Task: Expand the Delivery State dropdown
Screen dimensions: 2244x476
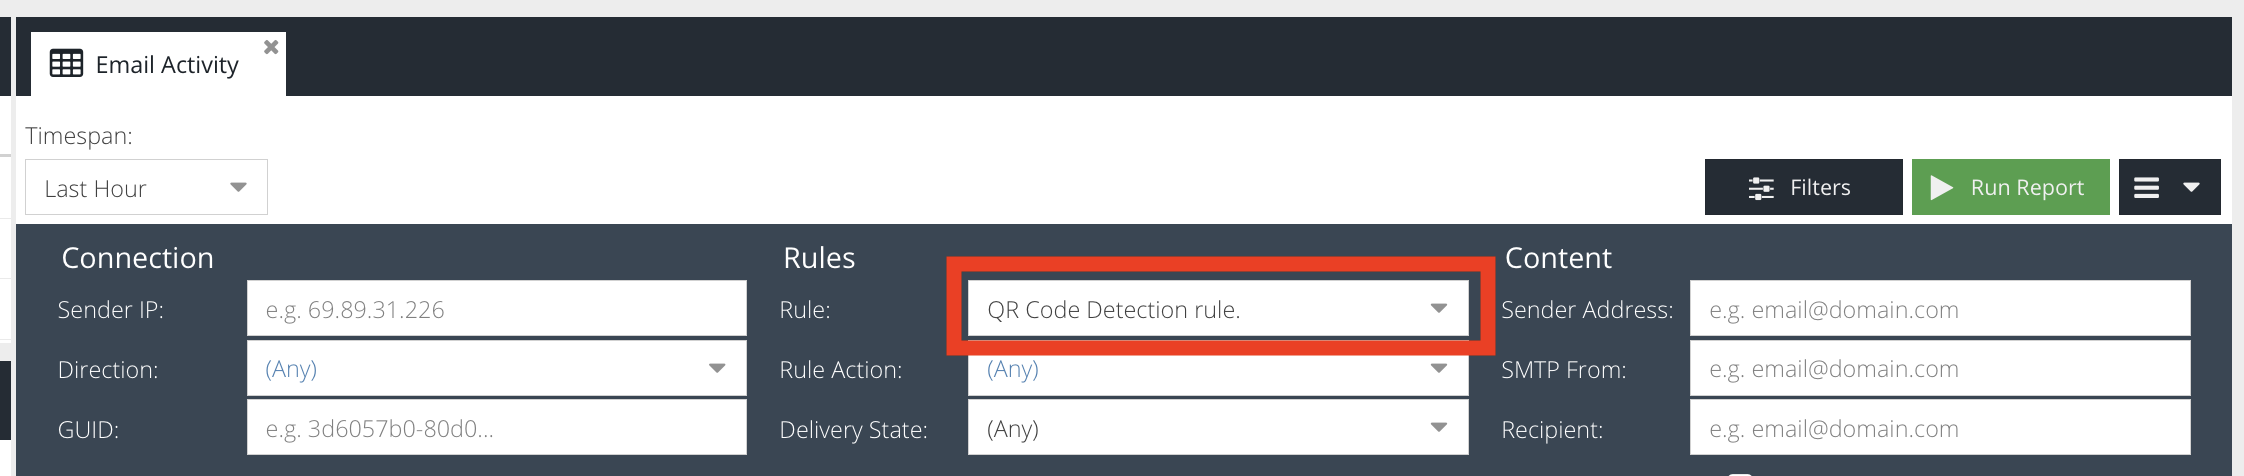Action: pos(1218,428)
